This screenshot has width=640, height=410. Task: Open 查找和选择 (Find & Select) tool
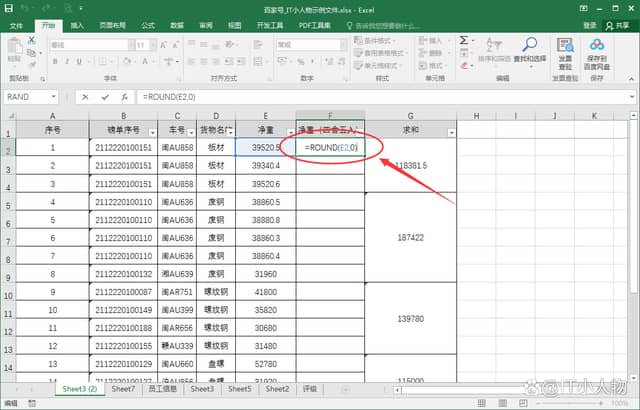coord(528,50)
